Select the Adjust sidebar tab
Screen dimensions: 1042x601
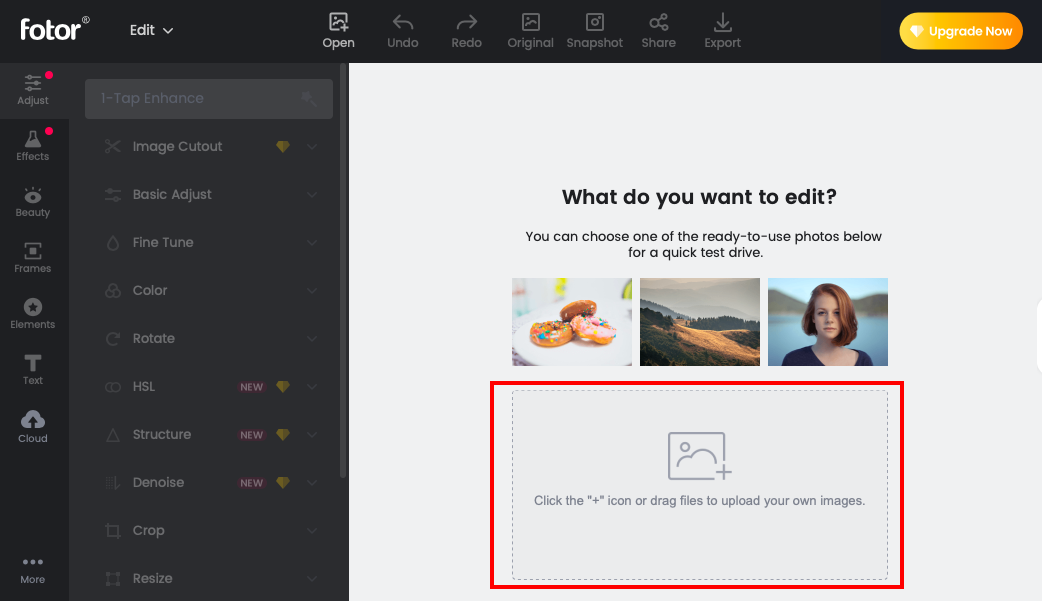(x=33, y=90)
